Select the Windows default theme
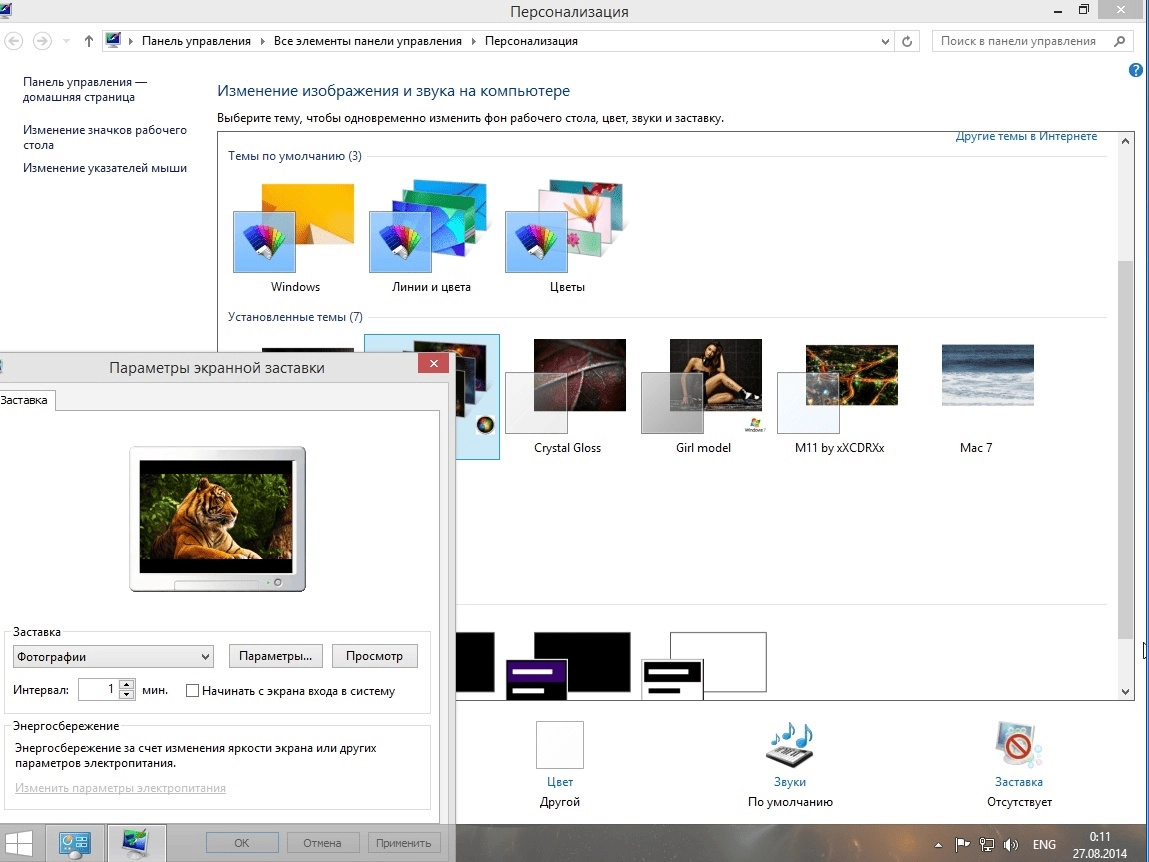The height and width of the screenshot is (862, 1149). (294, 238)
